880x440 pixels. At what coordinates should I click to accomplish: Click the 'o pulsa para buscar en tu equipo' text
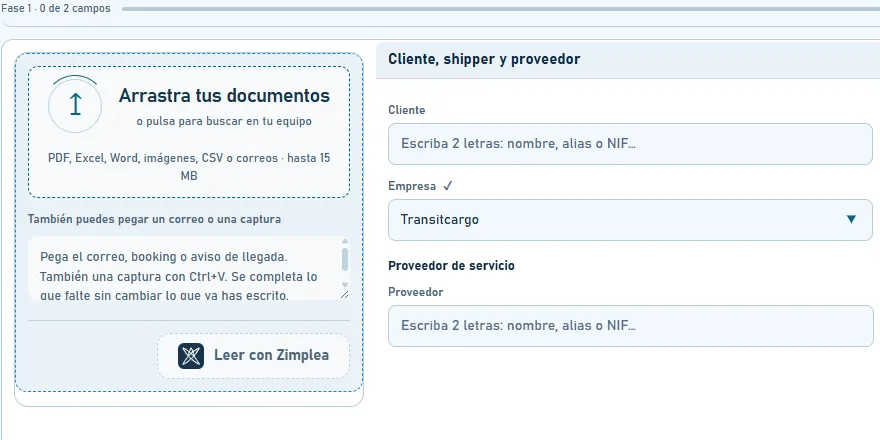(x=224, y=121)
